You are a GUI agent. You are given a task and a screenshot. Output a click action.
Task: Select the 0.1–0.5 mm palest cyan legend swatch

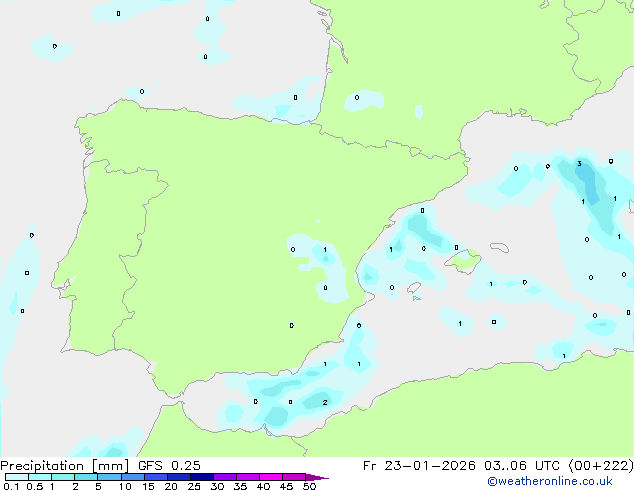pos(17,477)
